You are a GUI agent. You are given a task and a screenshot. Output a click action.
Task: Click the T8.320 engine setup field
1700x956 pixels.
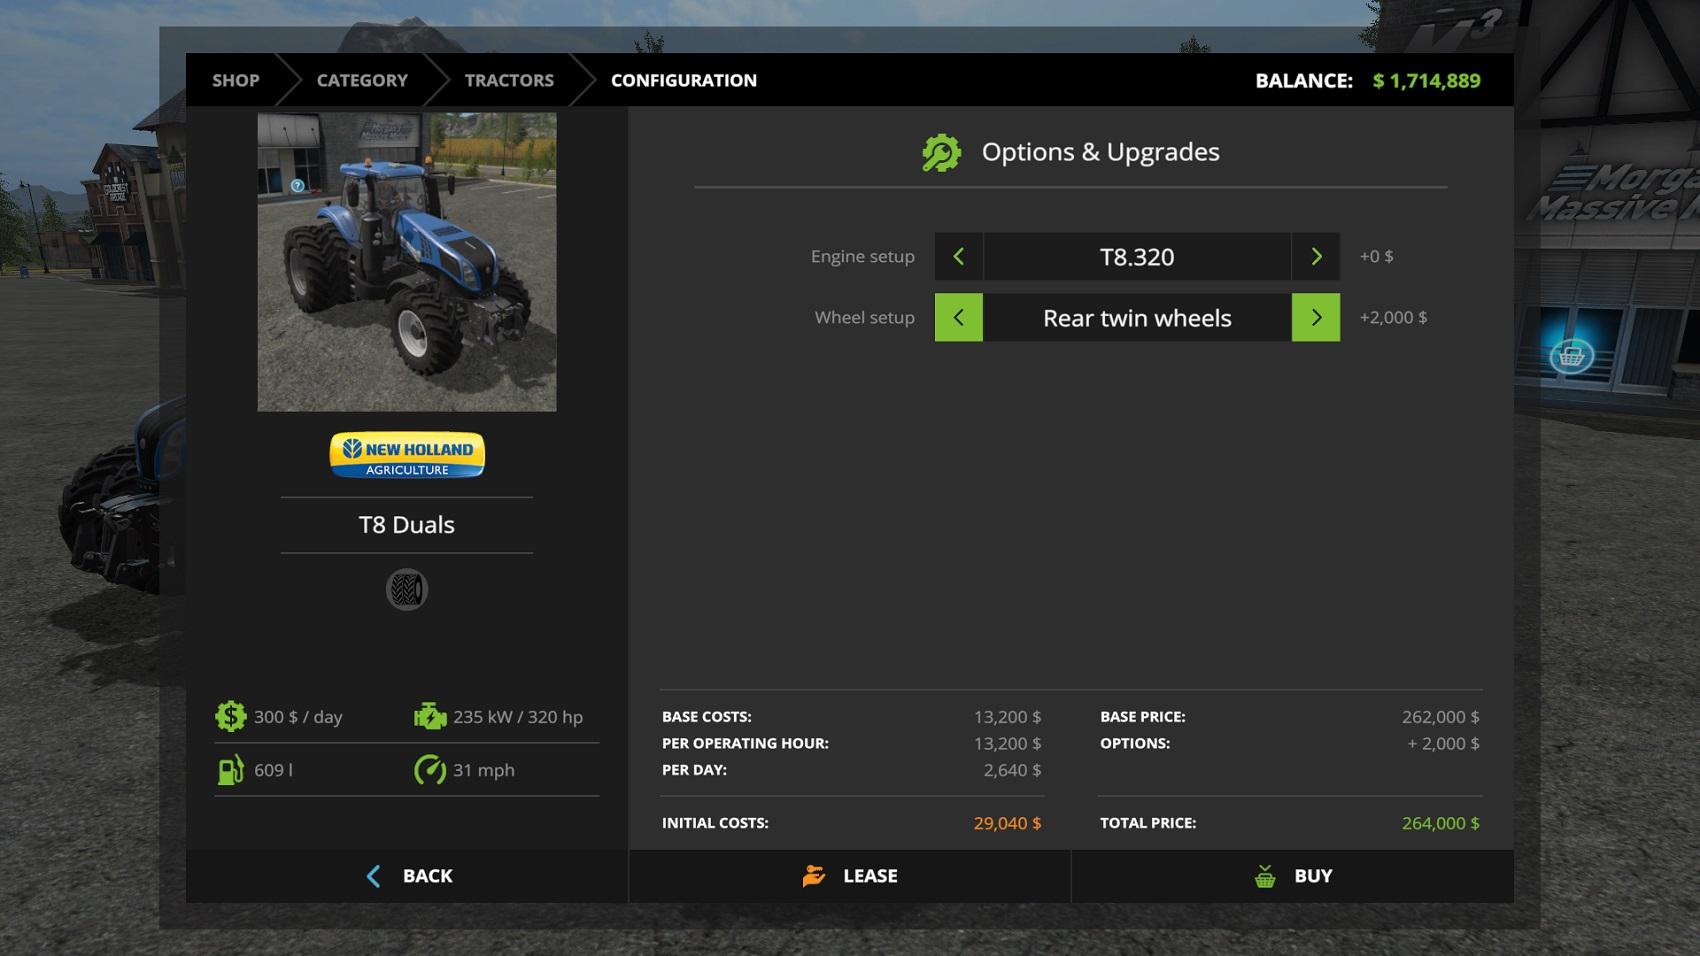[1137, 257]
